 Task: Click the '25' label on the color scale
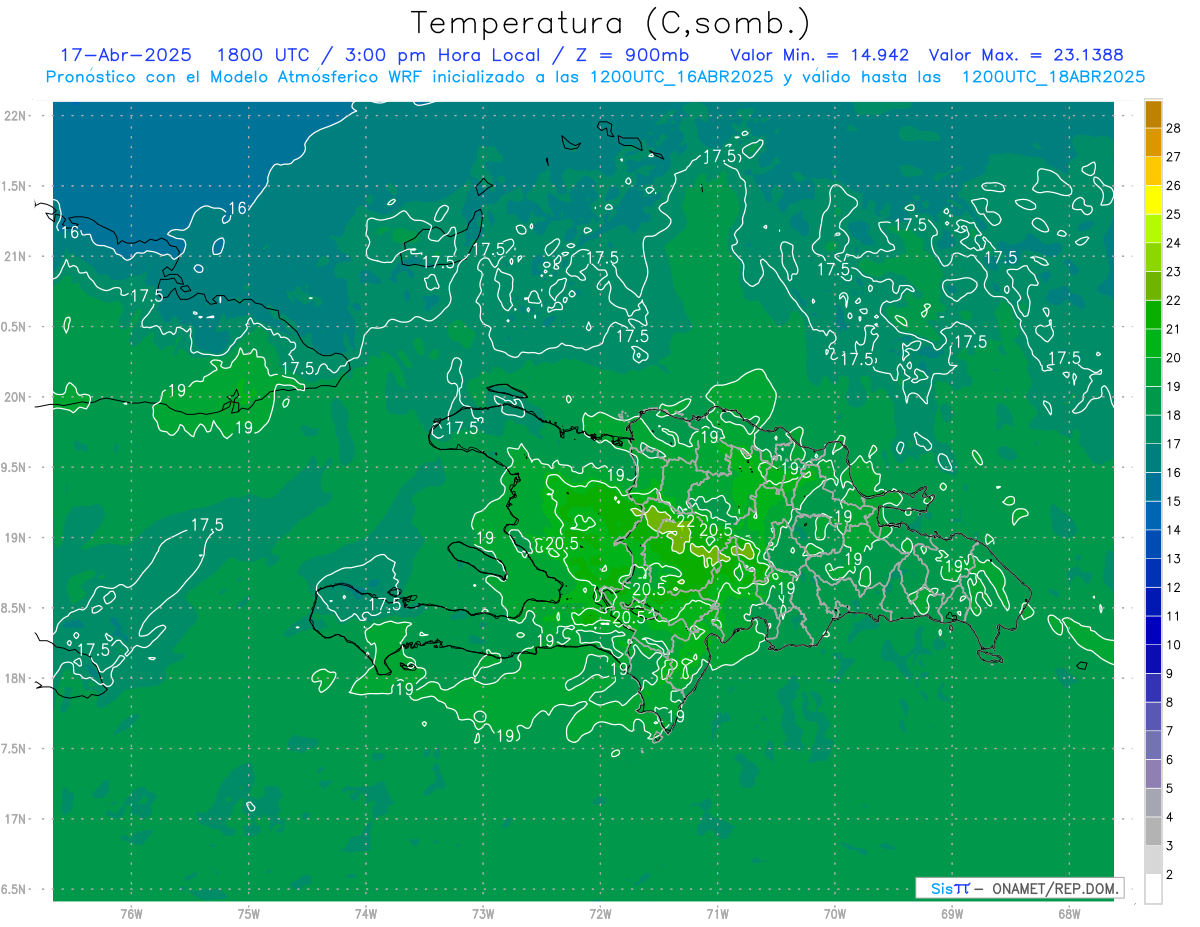click(x=1173, y=214)
